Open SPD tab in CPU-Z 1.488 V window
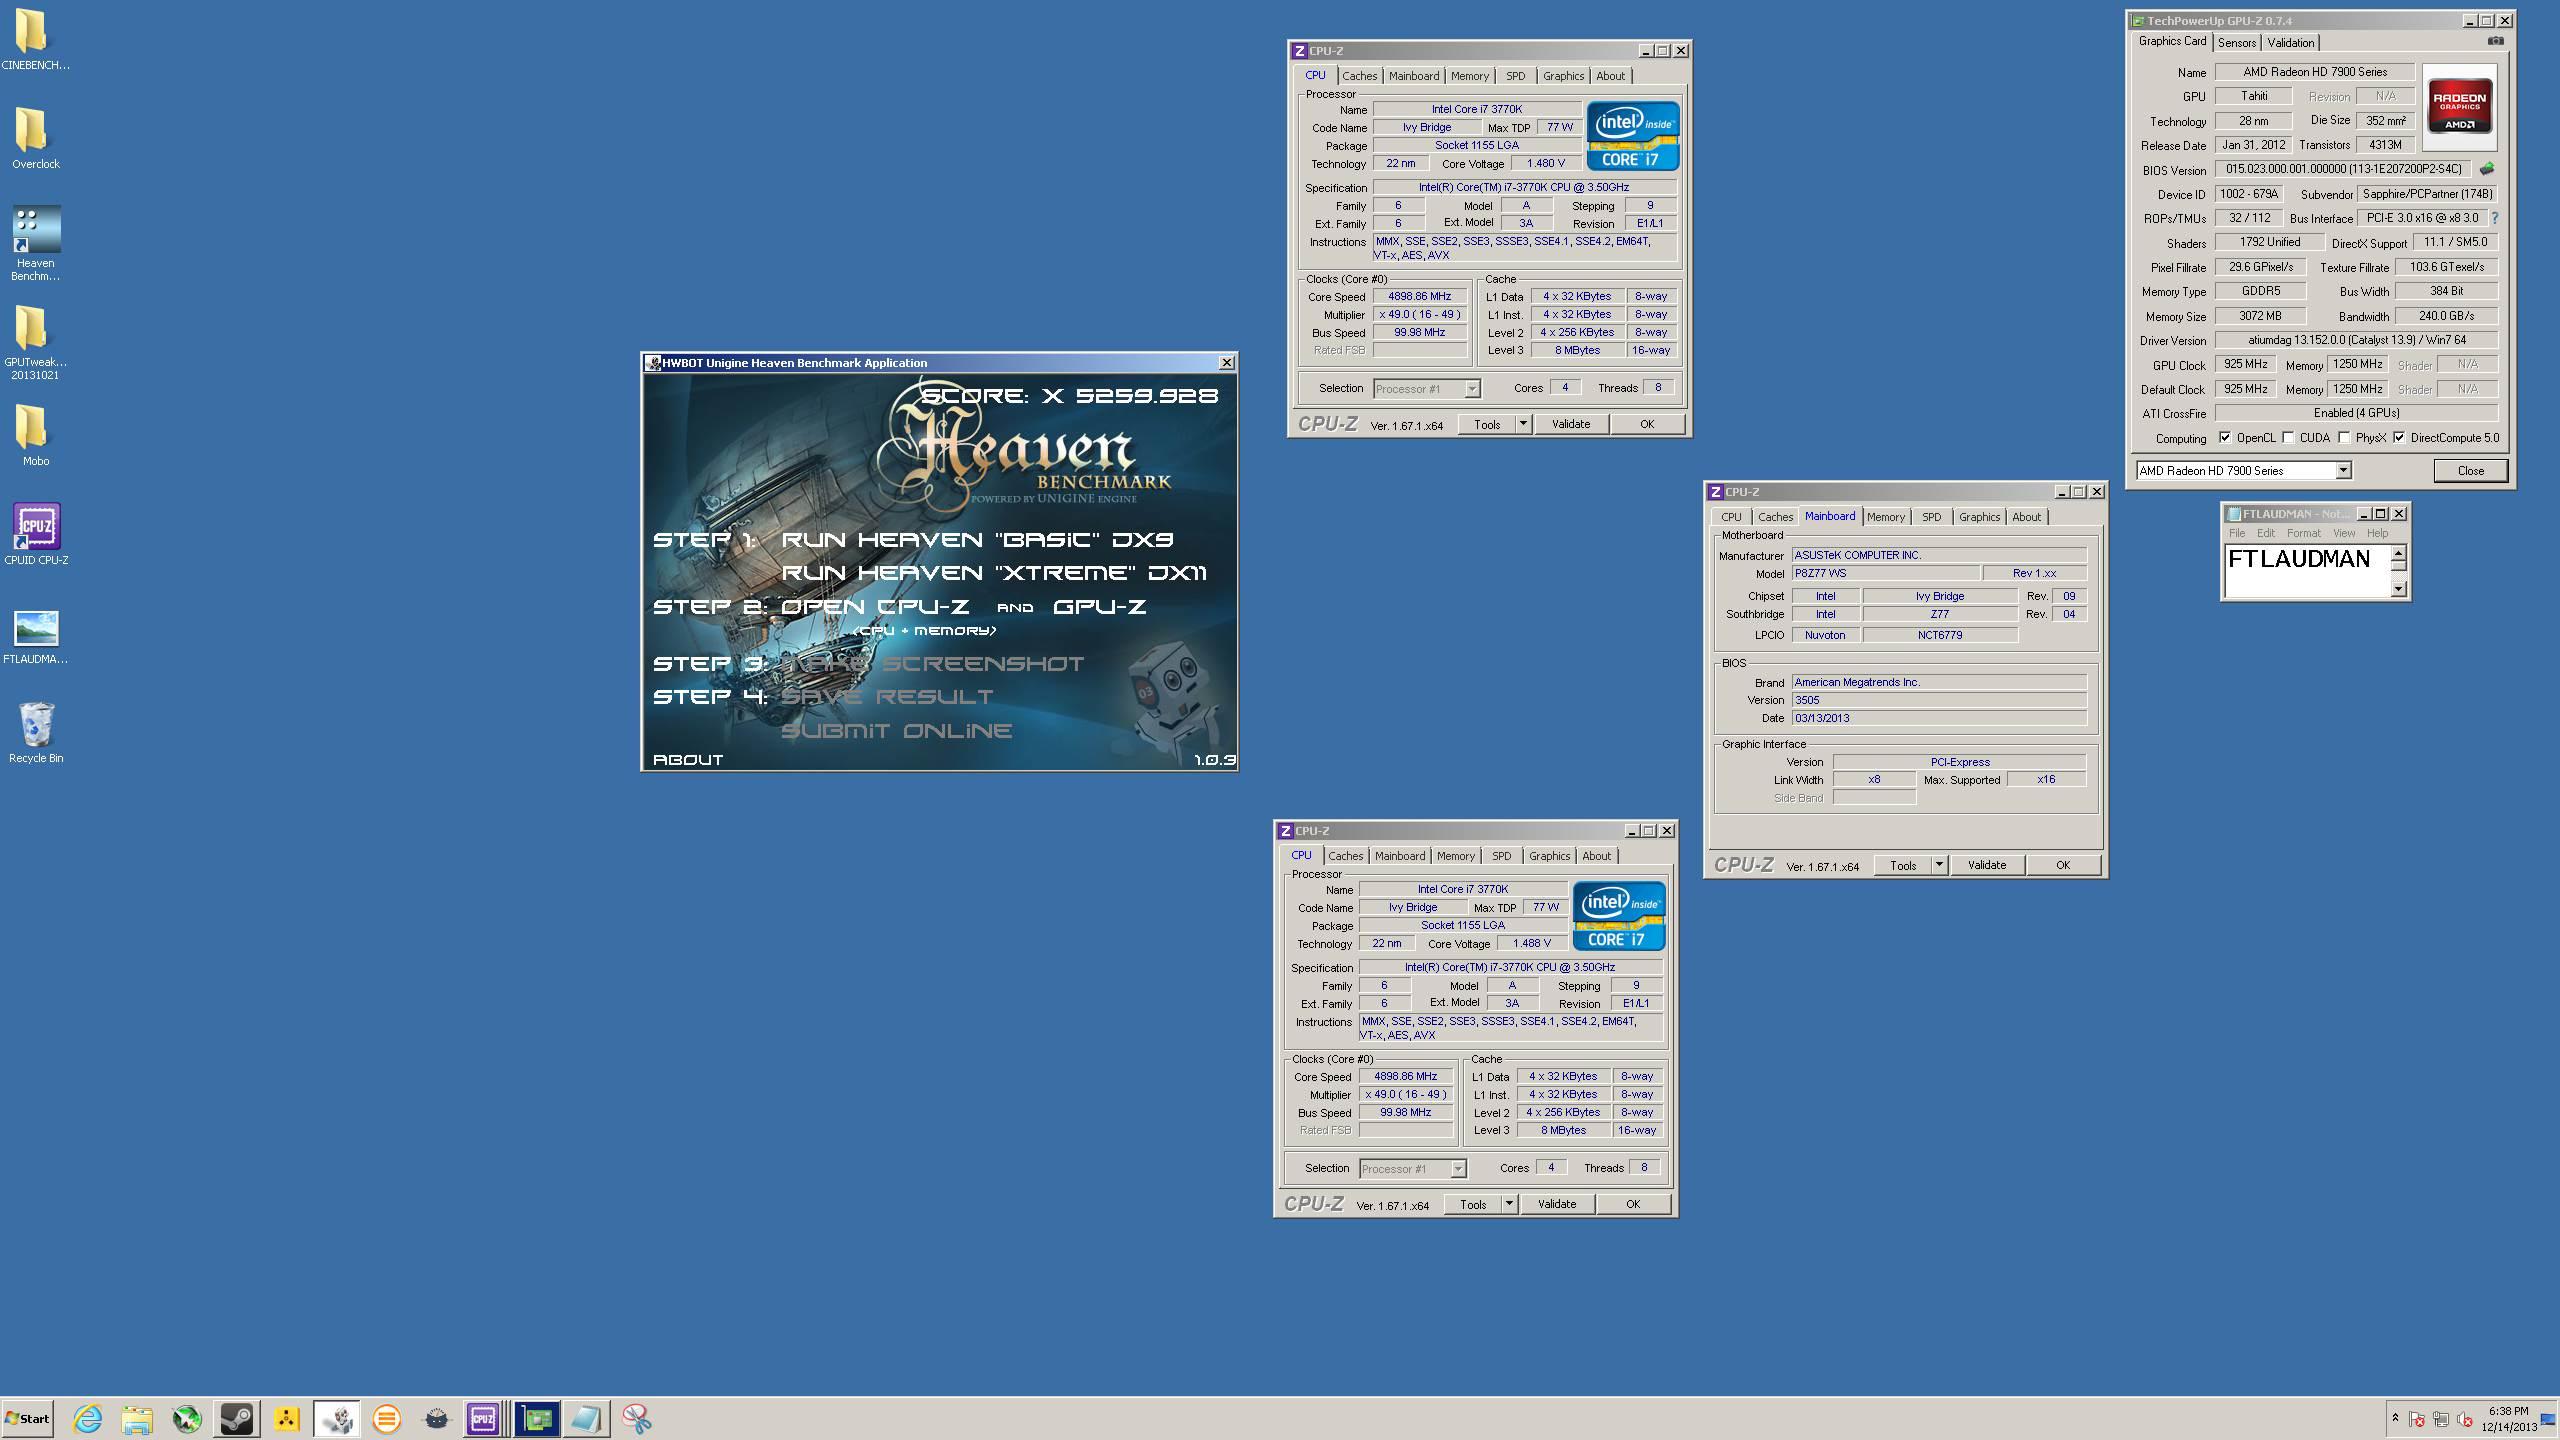Viewport: 2560px width, 1440px height. [x=1501, y=856]
